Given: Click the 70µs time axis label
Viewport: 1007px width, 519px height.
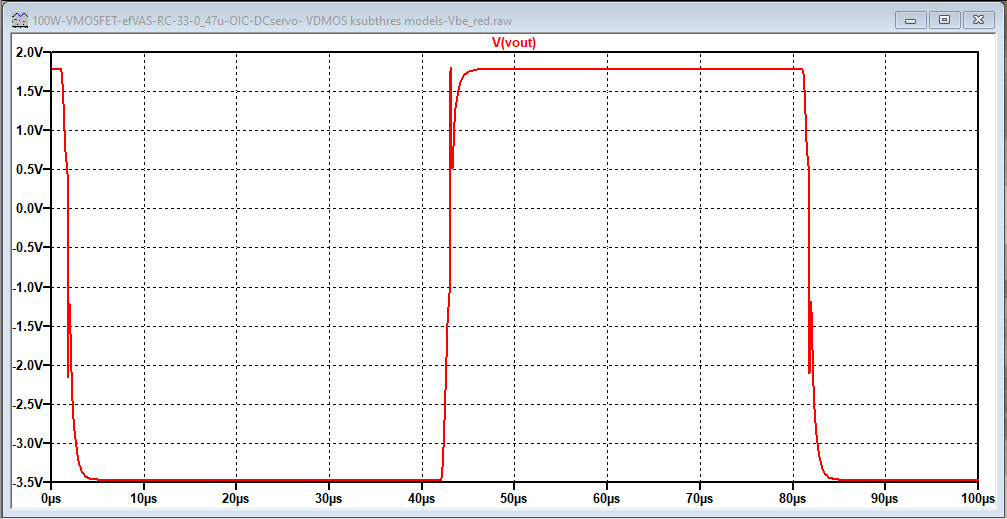Looking at the screenshot, I should click(700, 499).
